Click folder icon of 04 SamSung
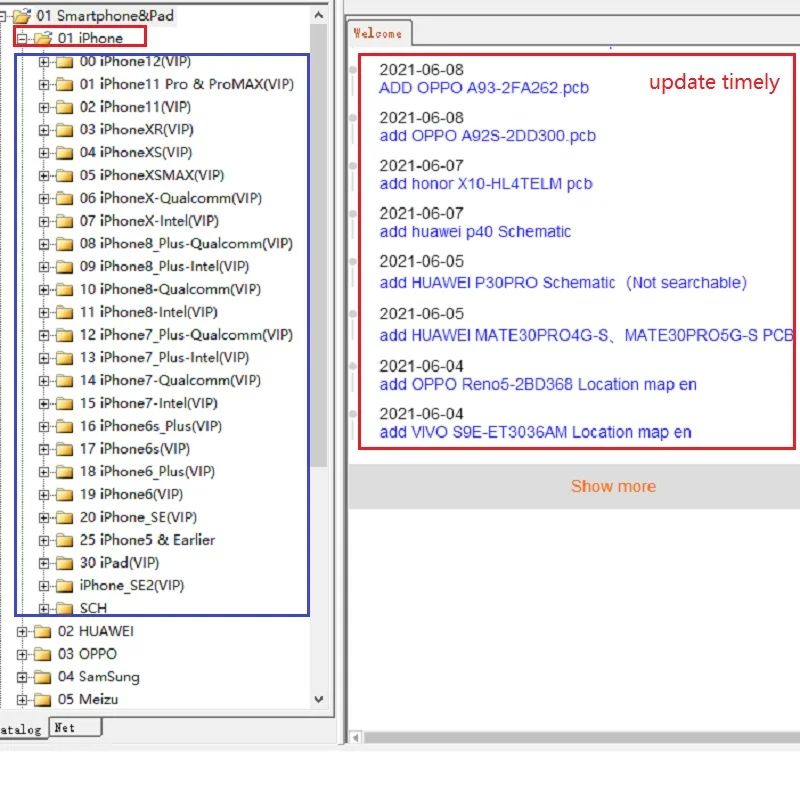Viewport: 800px width, 800px height. tap(42, 678)
